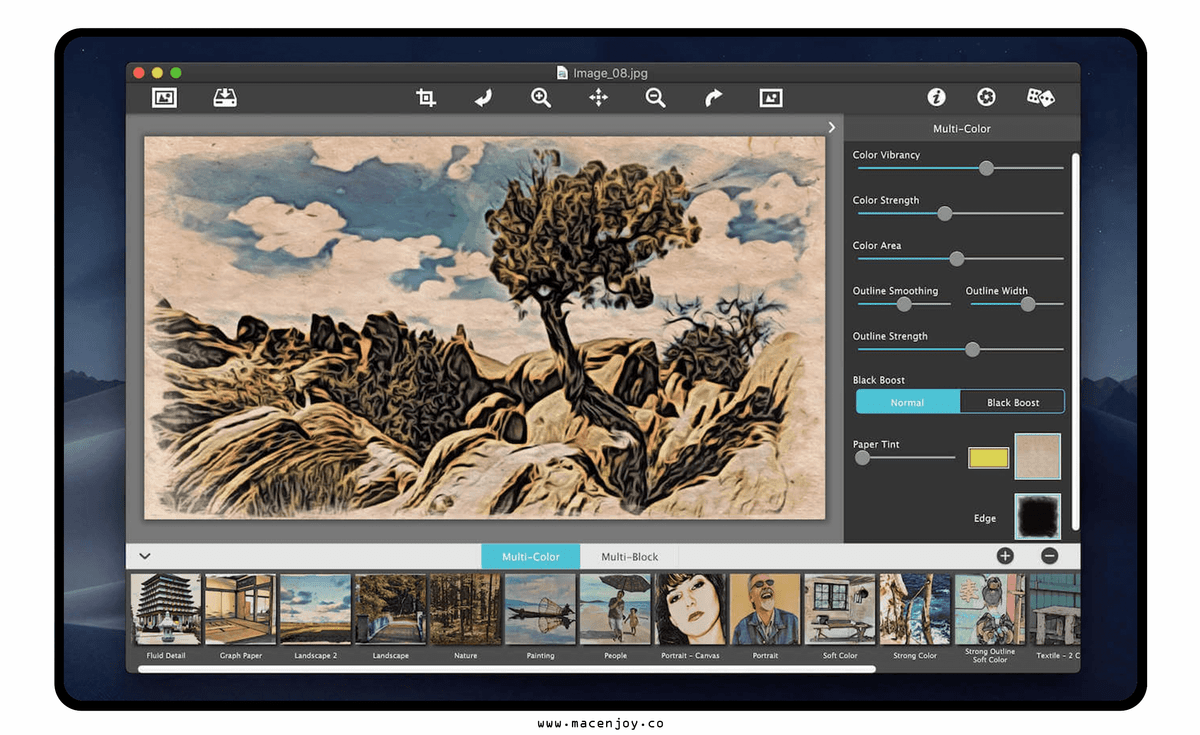Apply the Portrait - Canvas preset
Viewport: 1200px width, 735px height.
[691, 609]
